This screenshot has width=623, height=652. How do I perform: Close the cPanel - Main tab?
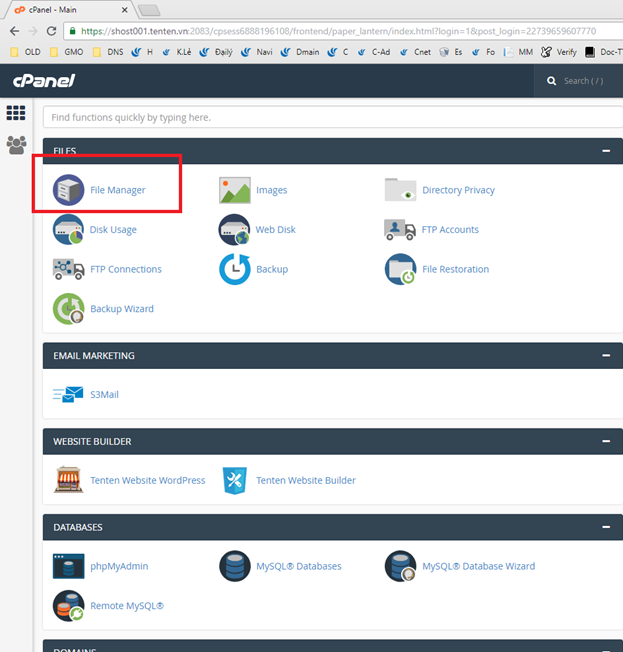[124, 10]
